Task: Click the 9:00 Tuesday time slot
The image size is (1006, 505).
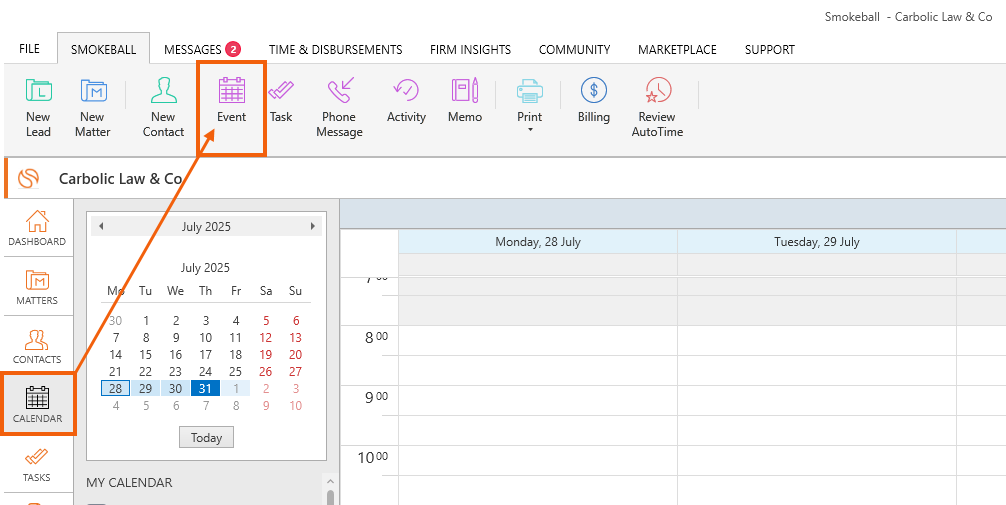Action: (817, 400)
